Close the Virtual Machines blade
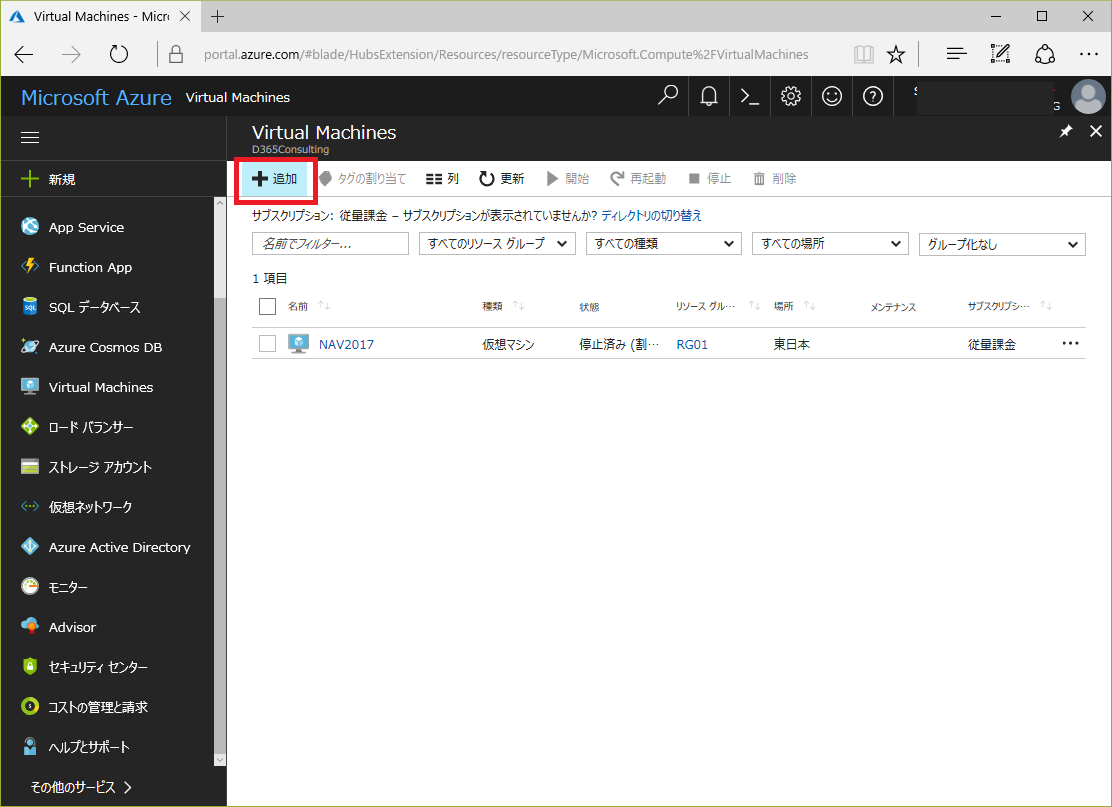The height and width of the screenshot is (807, 1112). pos(1096,131)
